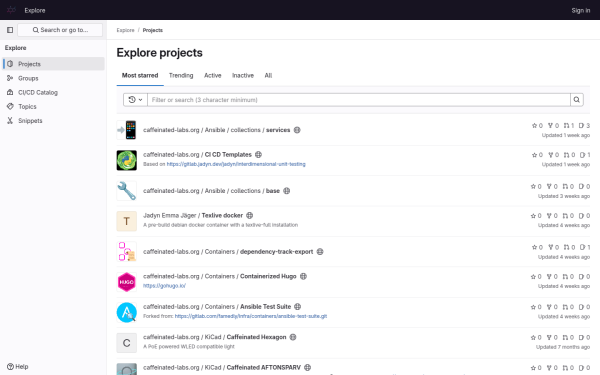Click the GitLab logo in header

click(x=11, y=10)
